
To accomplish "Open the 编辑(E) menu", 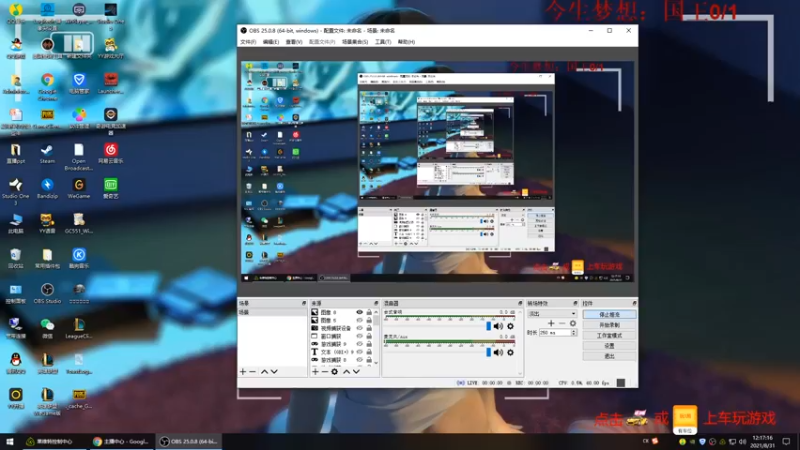I will (x=271, y=42).
